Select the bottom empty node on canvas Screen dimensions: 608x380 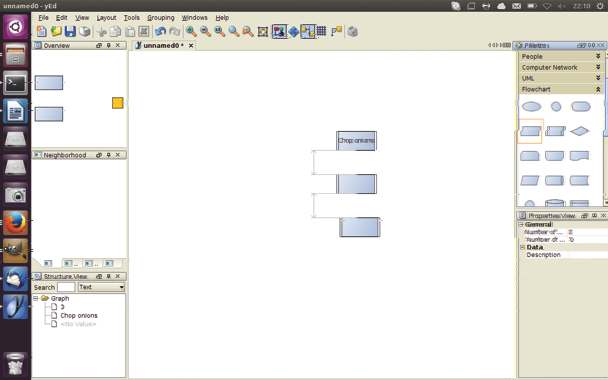click(360, 227)
